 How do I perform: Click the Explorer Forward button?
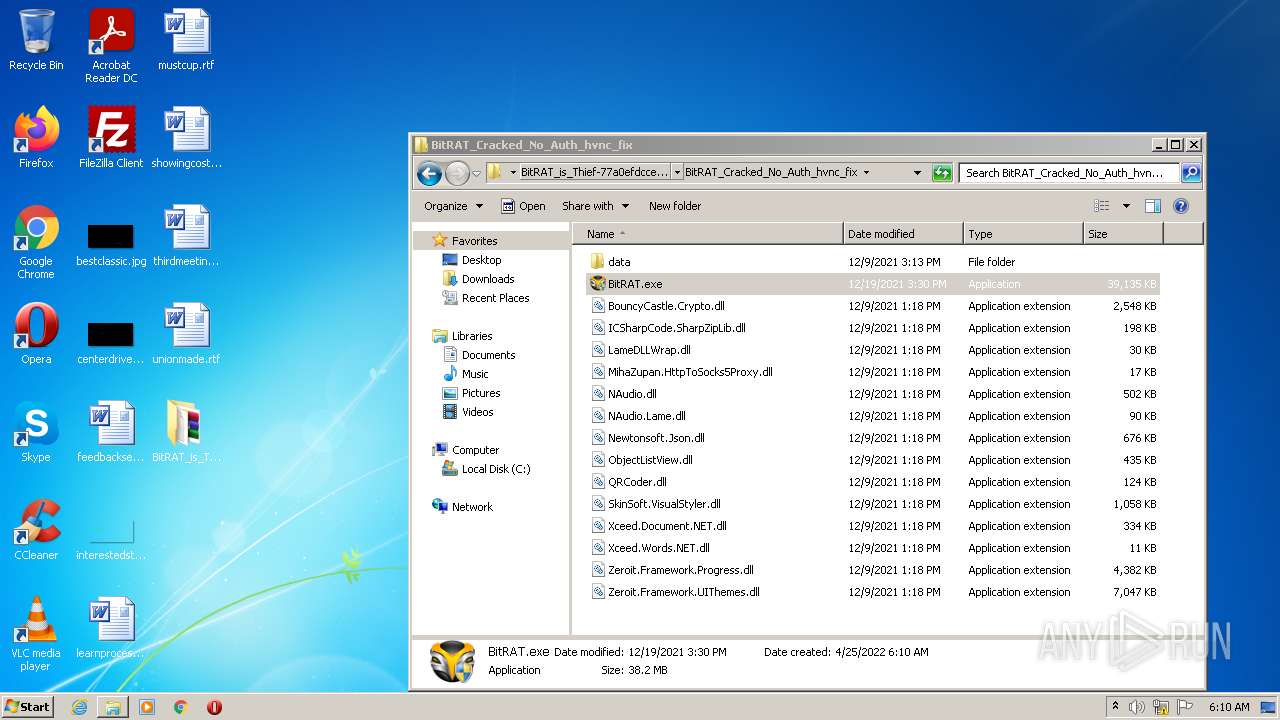[x=457, y=173]
